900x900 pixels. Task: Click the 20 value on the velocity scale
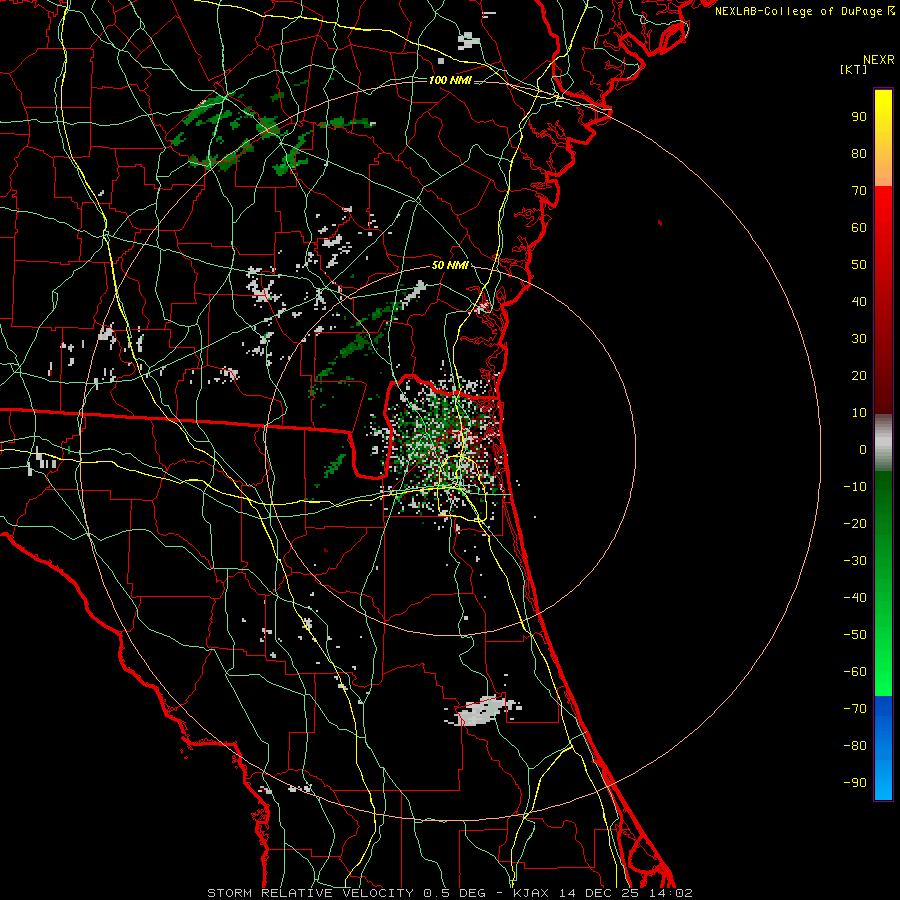[859, 376]
